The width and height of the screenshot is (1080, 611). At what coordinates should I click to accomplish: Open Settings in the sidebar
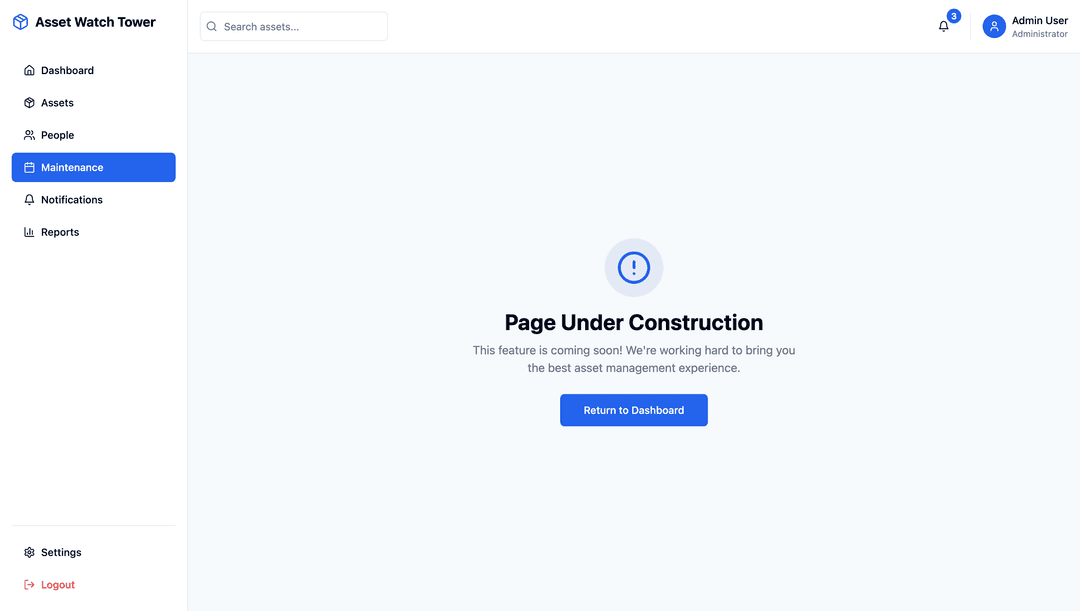[61, 552]
